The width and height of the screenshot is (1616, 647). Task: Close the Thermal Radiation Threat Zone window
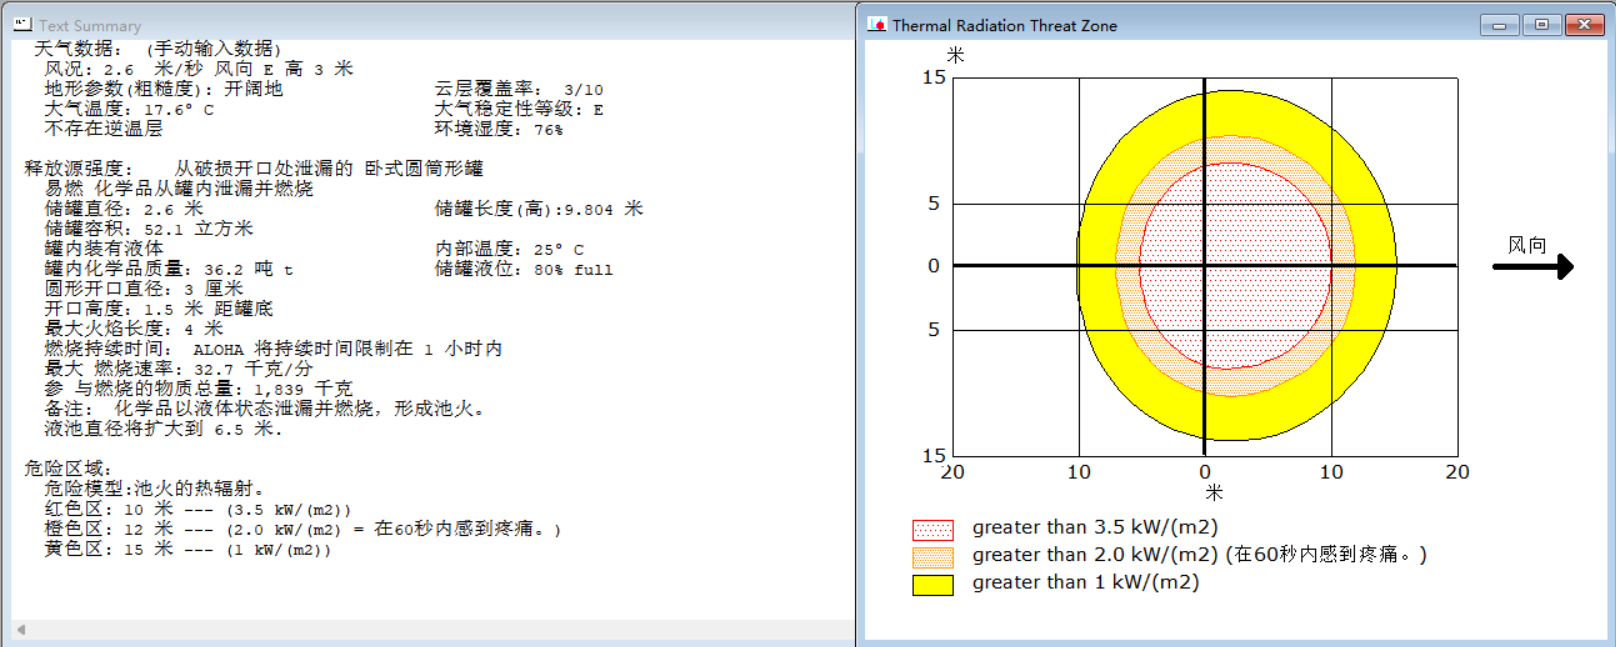point(1584,25)
